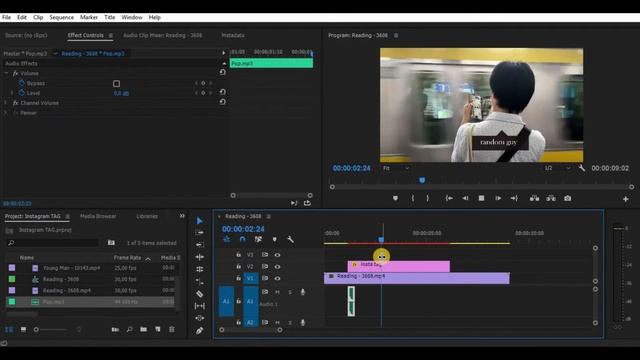Click New Item icon in Project panel
The image size is (640, 360).
tap(158, 329)
